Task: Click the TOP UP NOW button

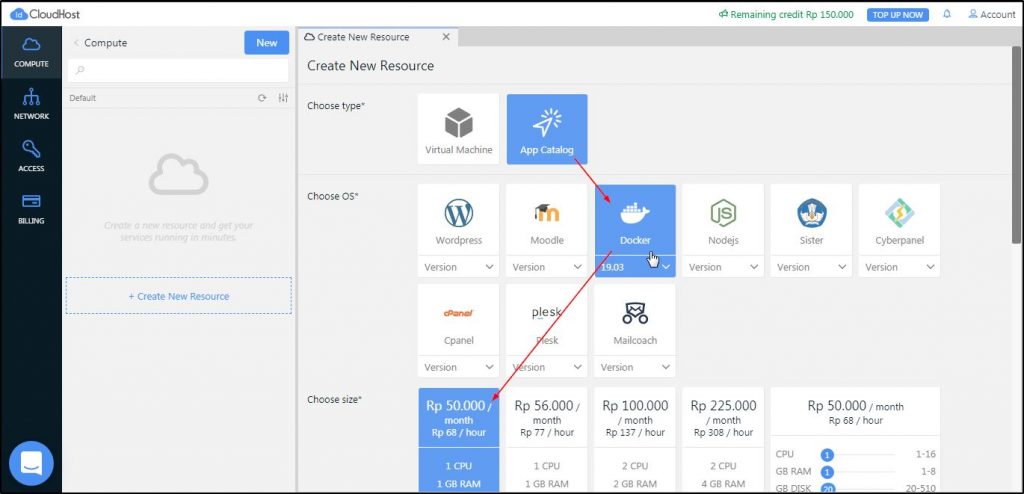Action: tap(897, 14)
